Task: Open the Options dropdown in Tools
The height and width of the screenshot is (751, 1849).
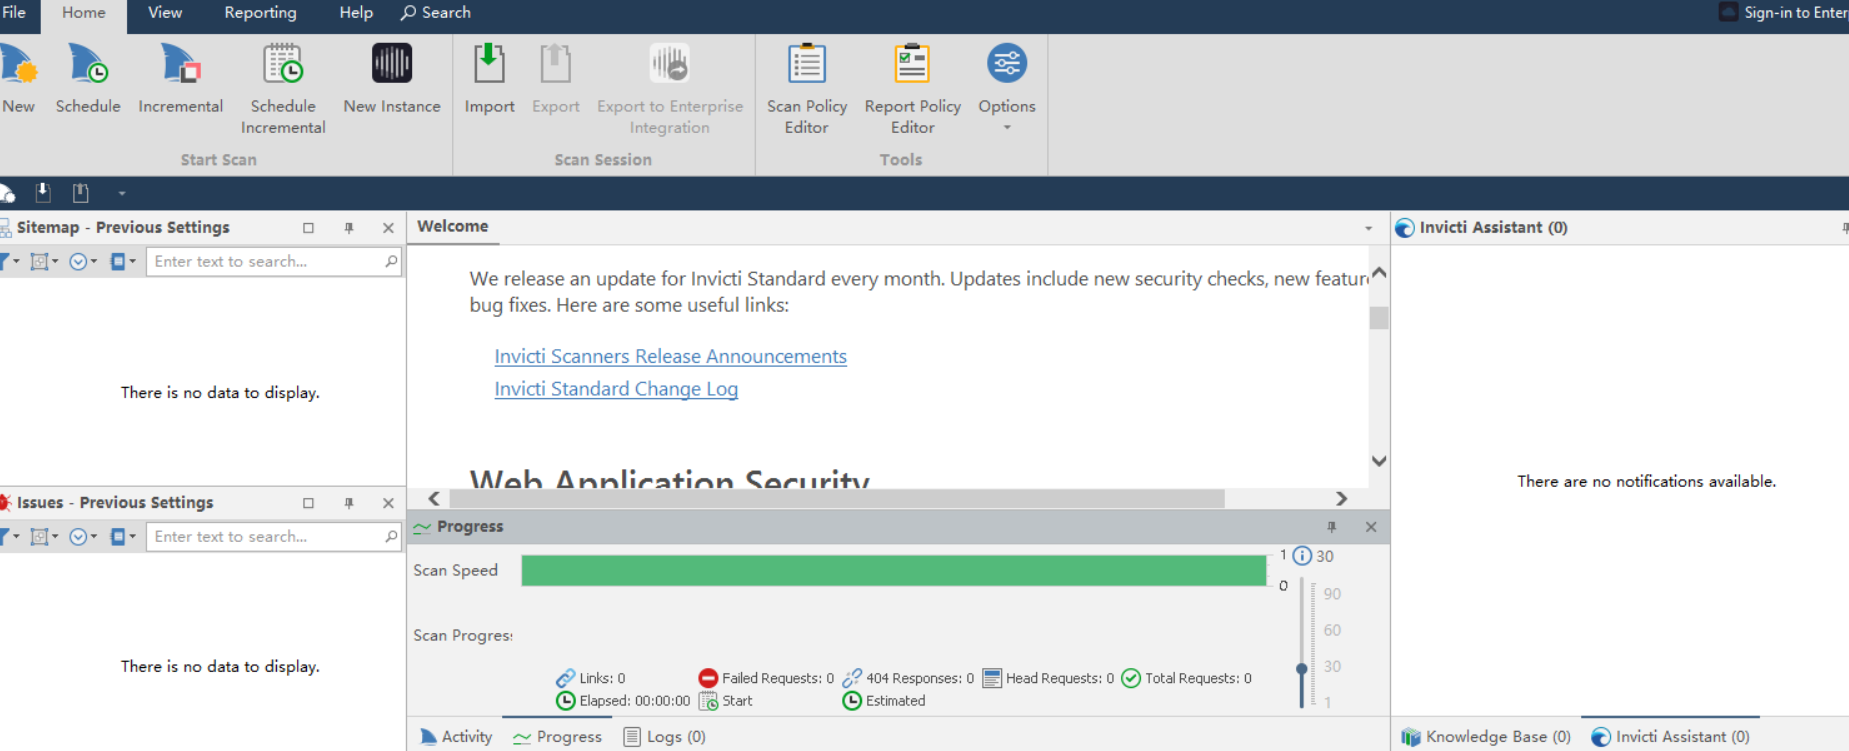Action: coord(1007,88)
